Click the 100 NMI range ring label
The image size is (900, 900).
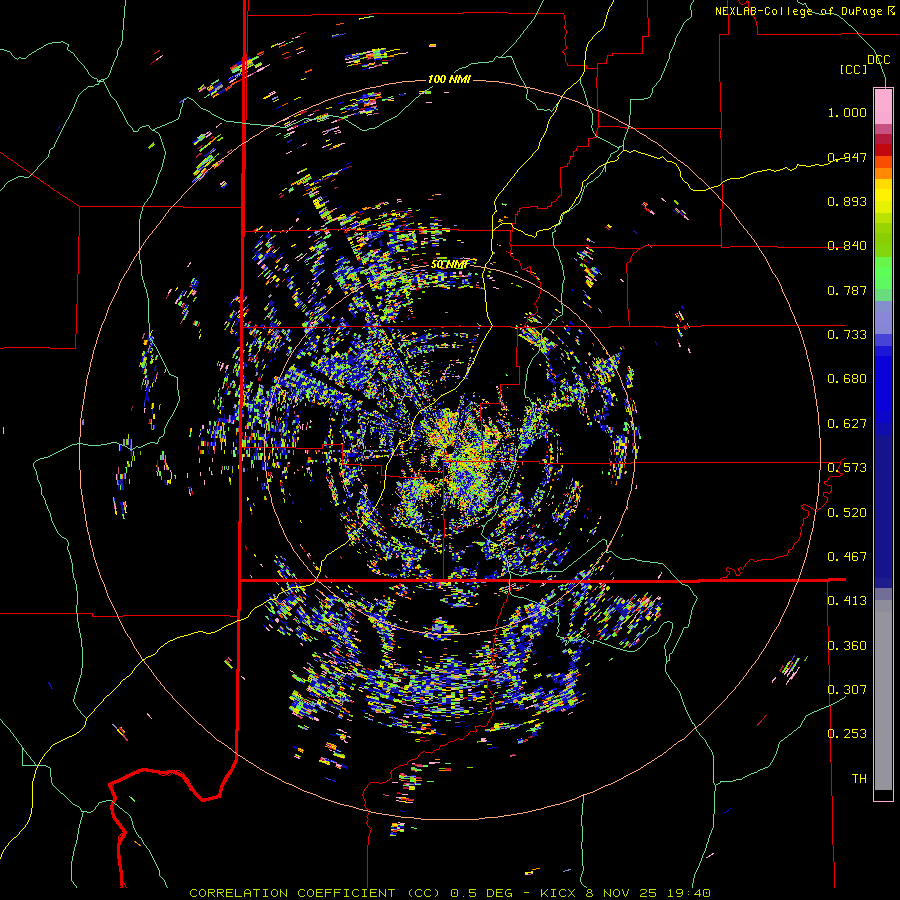point(449,79)
